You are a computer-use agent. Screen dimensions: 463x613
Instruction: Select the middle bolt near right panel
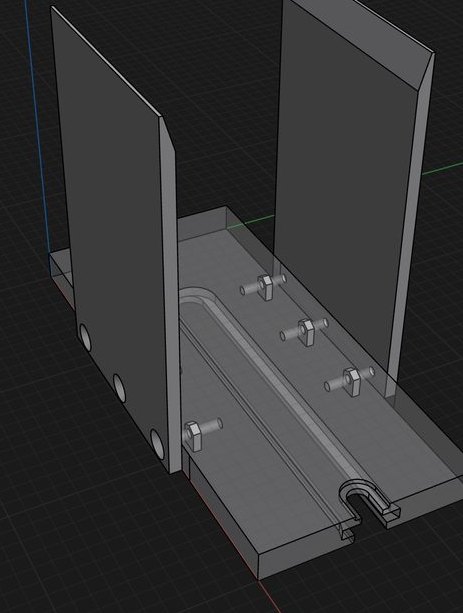pos(304,331)
